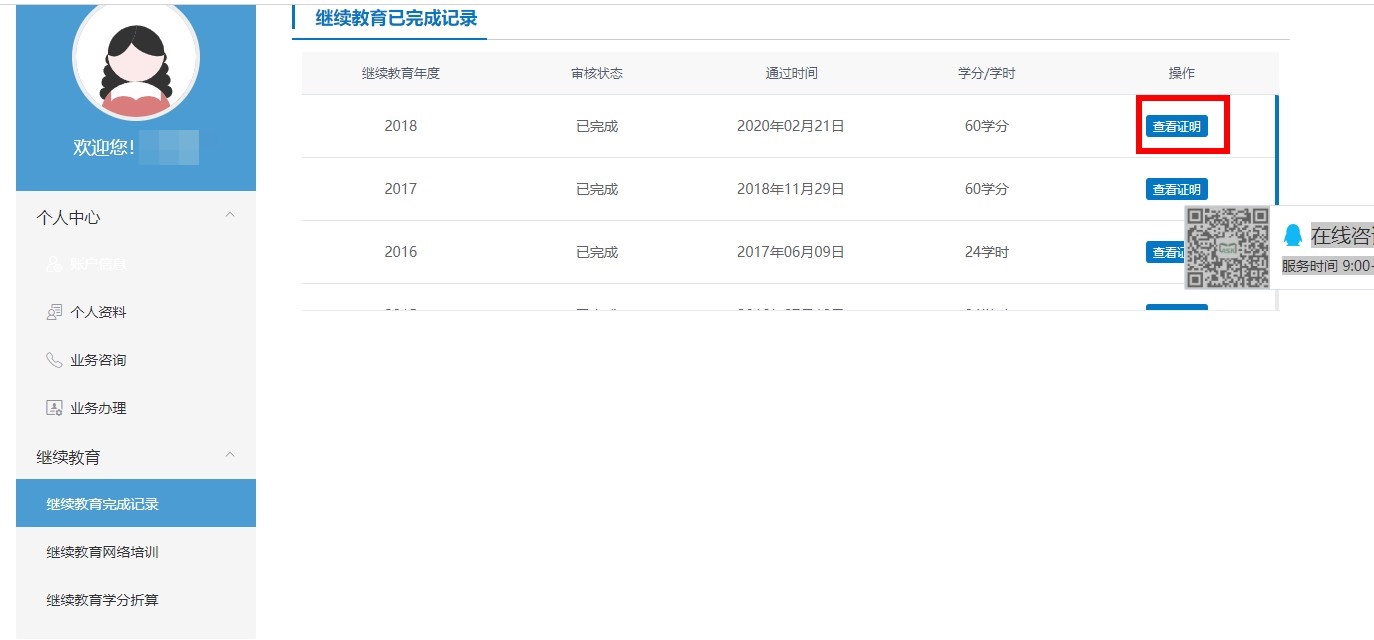Screen dimensions: 1374x640
Task: Click 查看证明 for the 2016 record
Action: [x=1169, y=251]
